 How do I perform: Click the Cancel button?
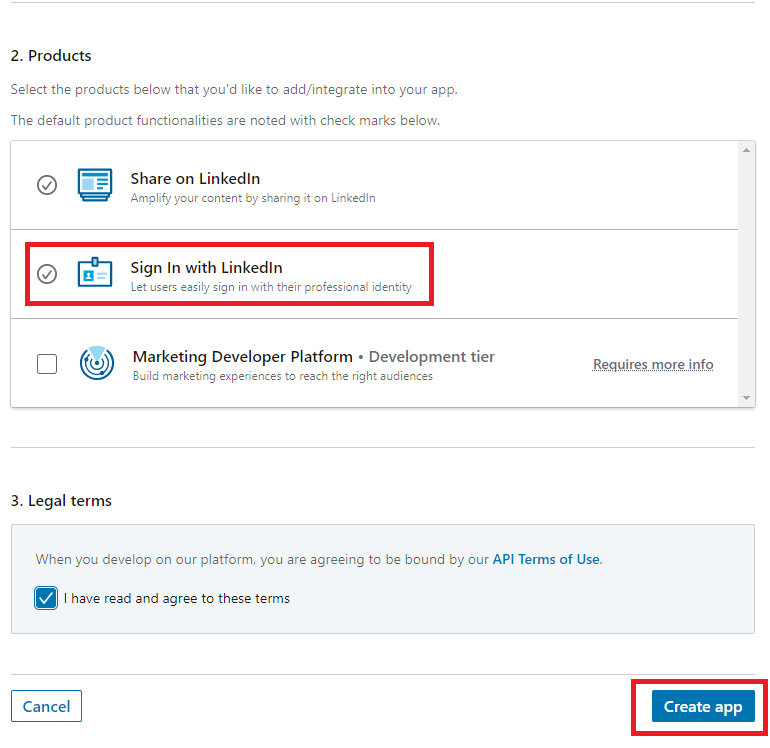46,706
